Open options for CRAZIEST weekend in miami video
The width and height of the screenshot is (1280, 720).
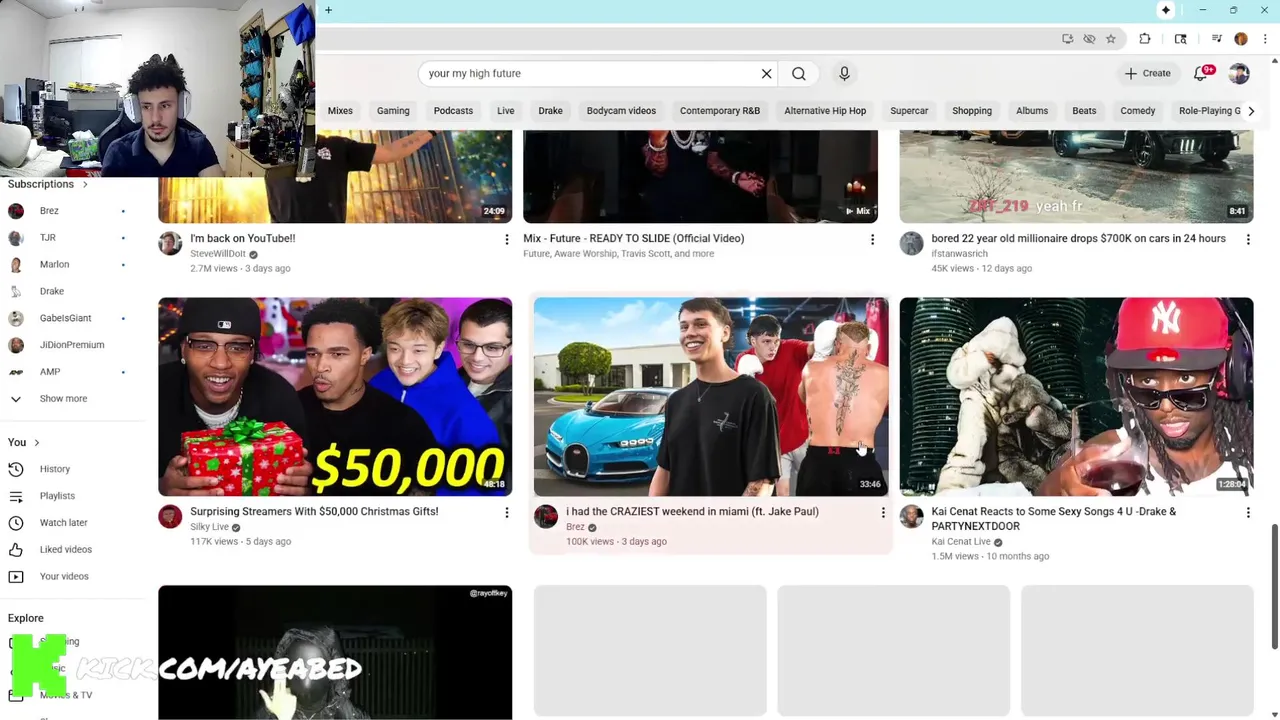tap(883, 513)
